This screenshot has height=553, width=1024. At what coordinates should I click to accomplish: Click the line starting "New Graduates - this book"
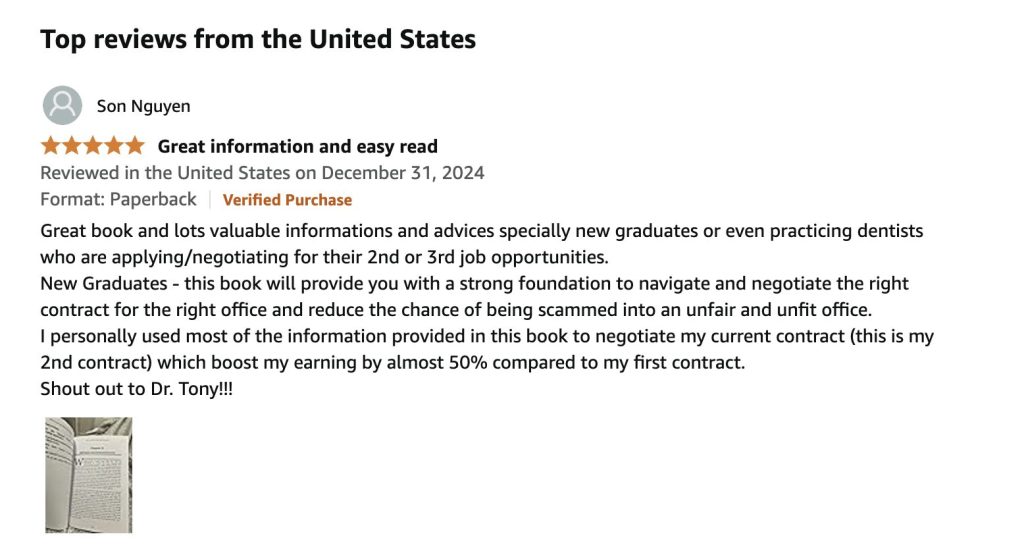[x=474, y=284]
